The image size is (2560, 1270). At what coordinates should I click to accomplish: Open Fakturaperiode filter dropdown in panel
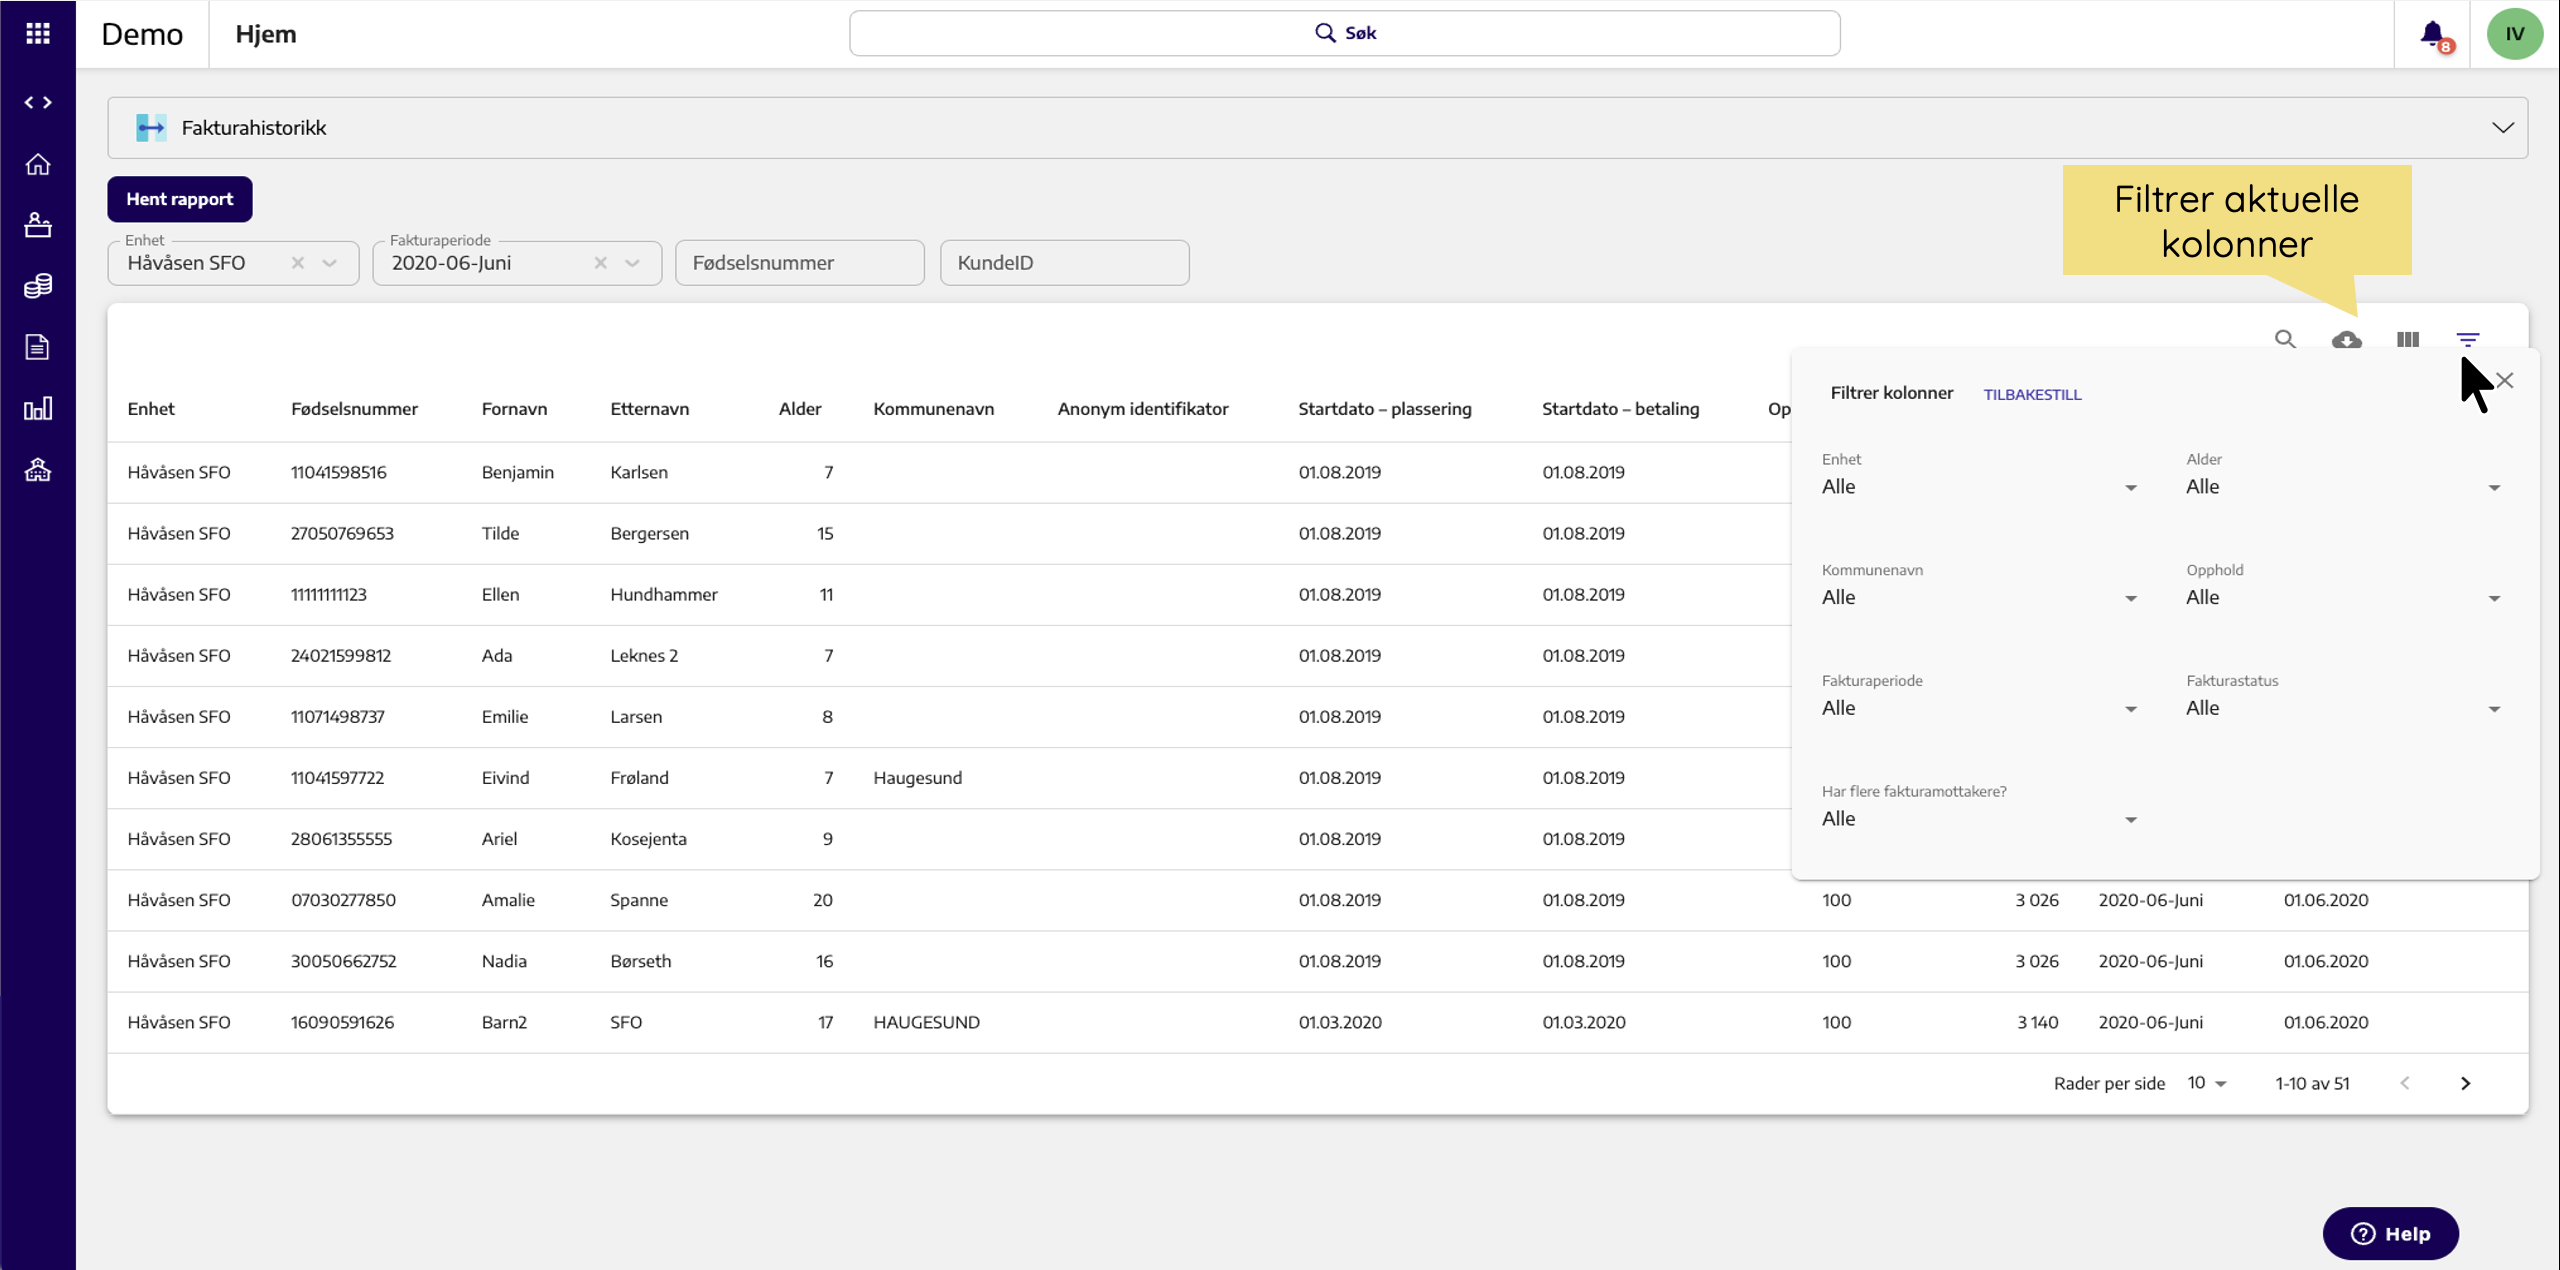click(1980, 708)
